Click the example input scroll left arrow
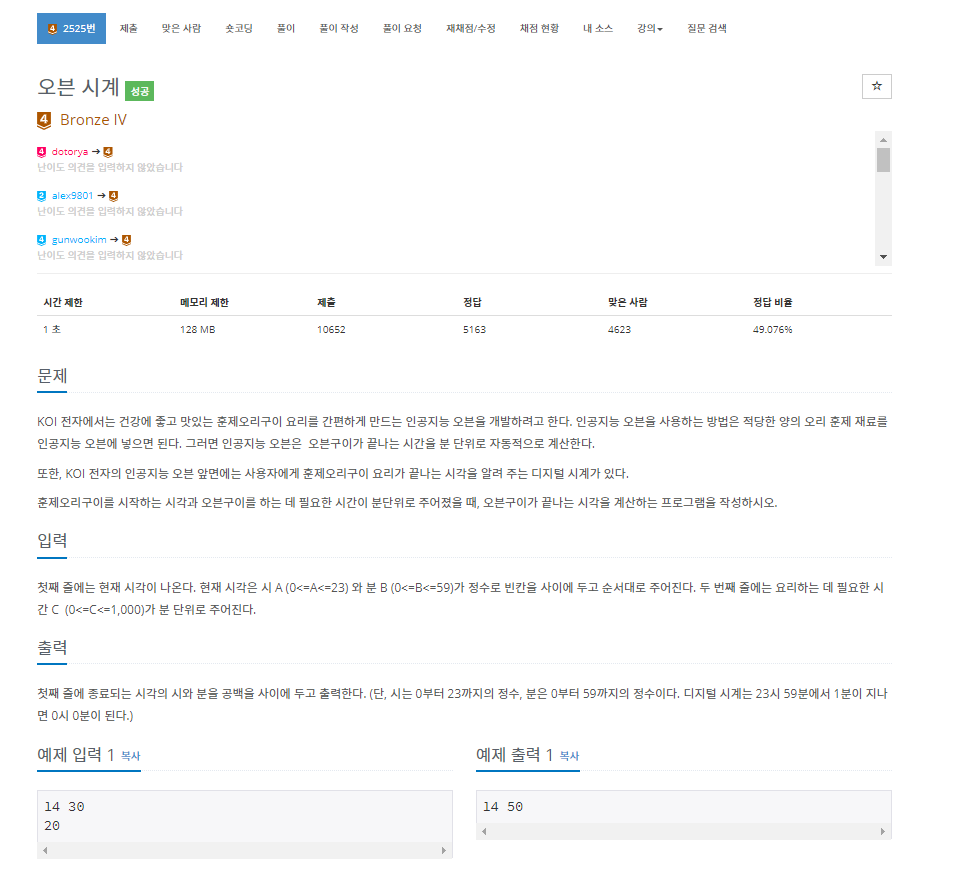Image resolution: width=954 pixels, height=870 pixels. point(45,851)
